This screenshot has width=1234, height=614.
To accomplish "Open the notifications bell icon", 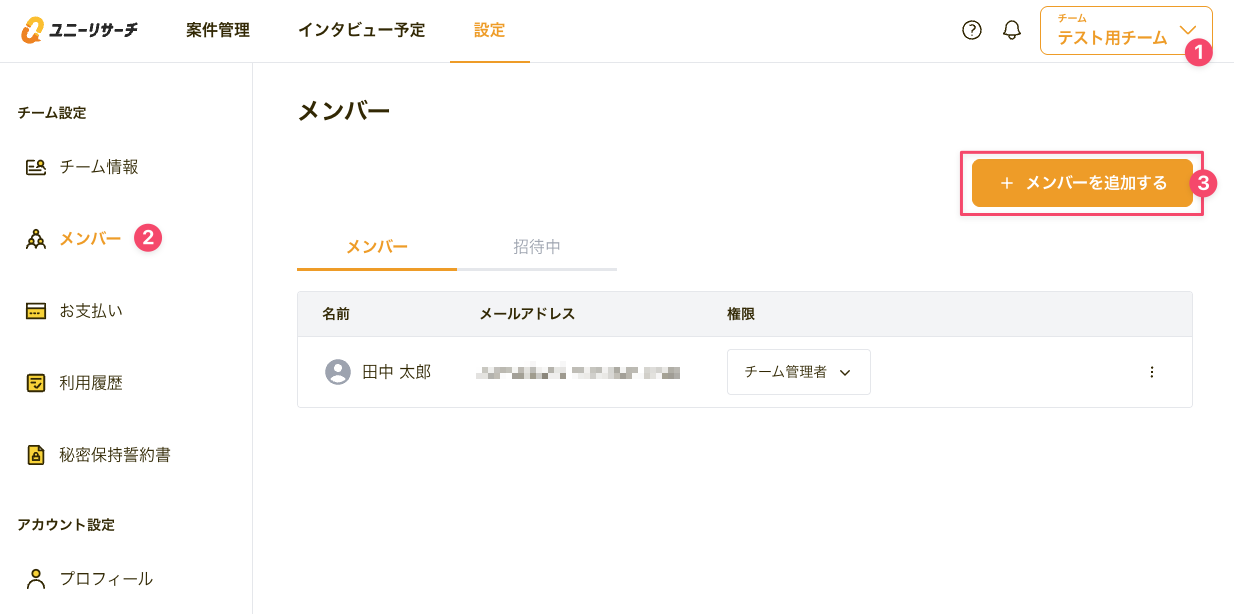I will (1012, 30).
